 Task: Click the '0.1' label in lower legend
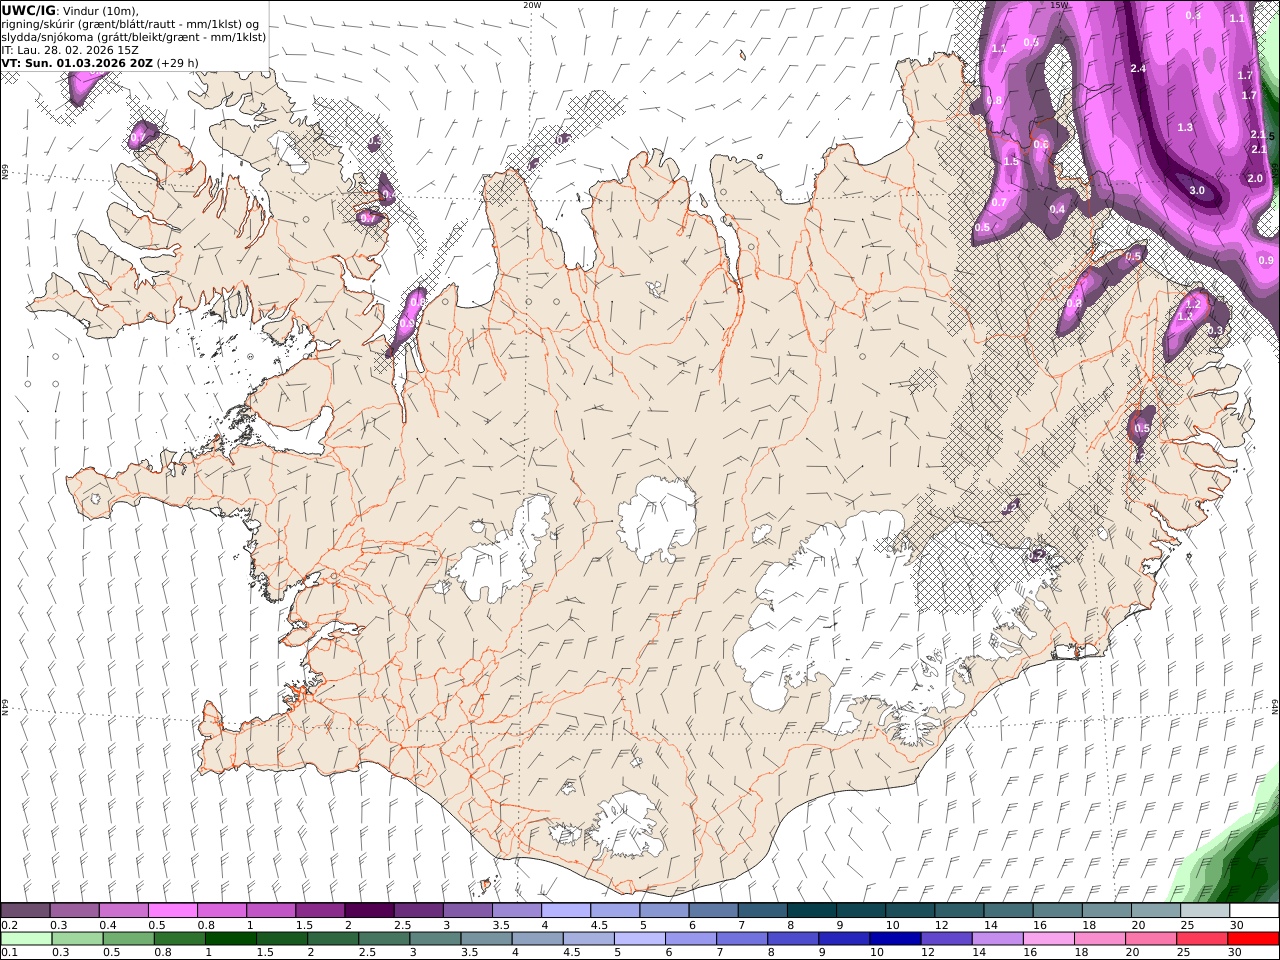[8, 953]
